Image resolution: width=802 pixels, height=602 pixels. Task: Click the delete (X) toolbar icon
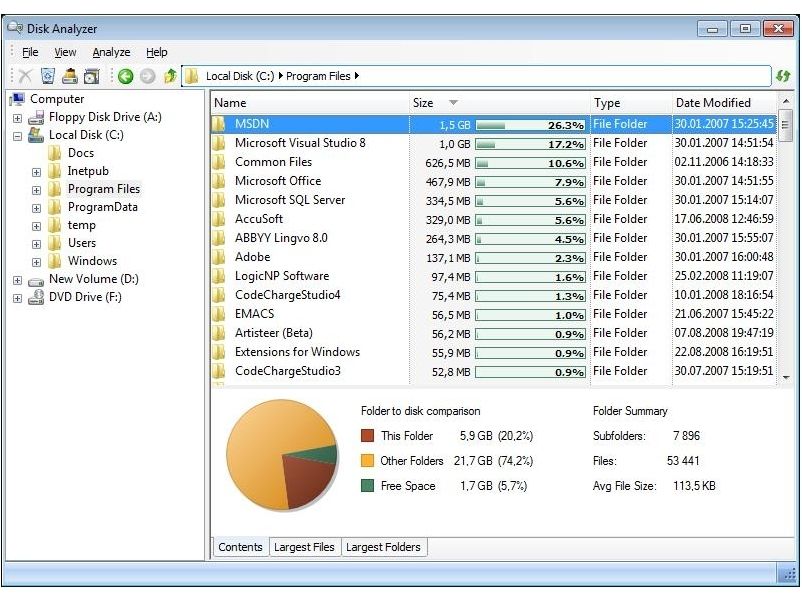pyautogui.click(x=25, y=76)
